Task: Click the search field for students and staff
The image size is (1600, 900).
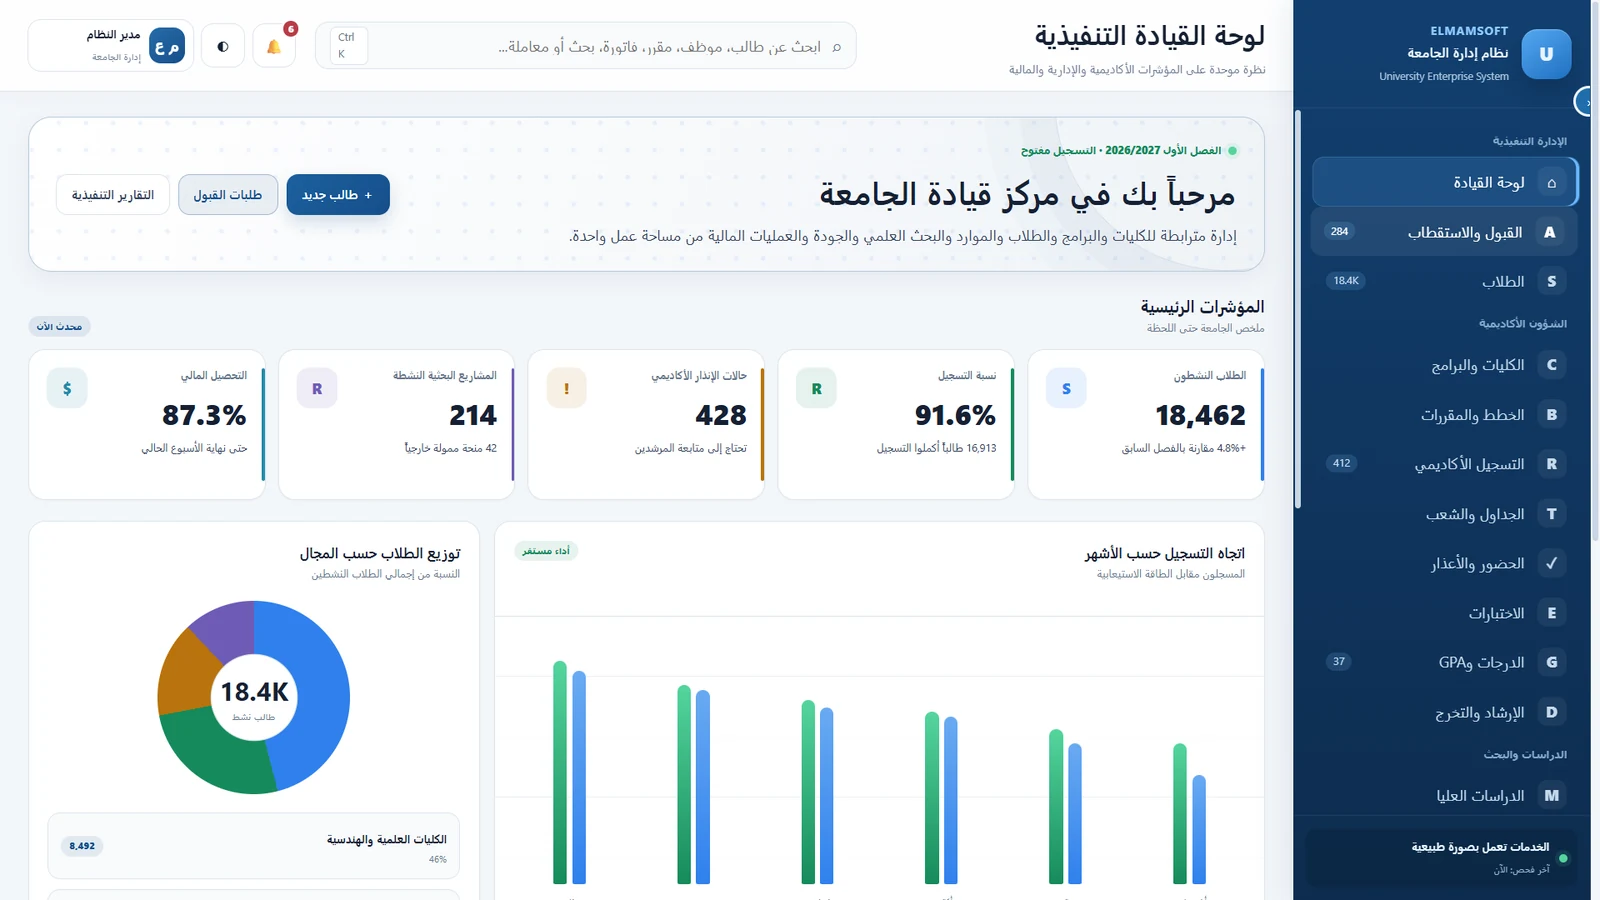Action: (x=586, y=46)
